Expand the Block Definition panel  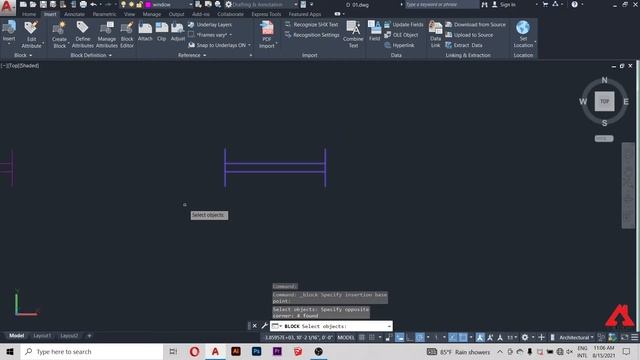pos(91,55)
